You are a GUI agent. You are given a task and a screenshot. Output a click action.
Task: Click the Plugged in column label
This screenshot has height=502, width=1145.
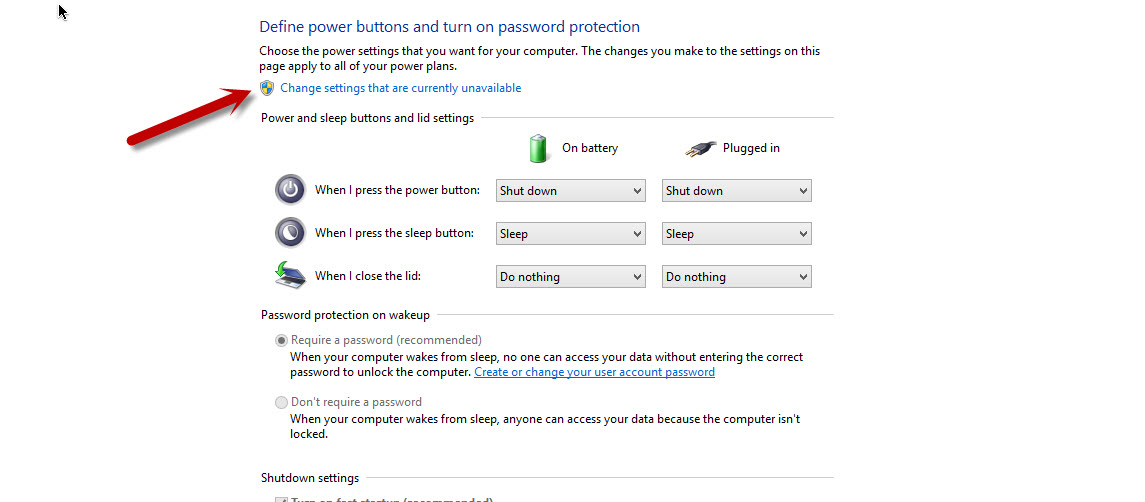coord(751,148)
